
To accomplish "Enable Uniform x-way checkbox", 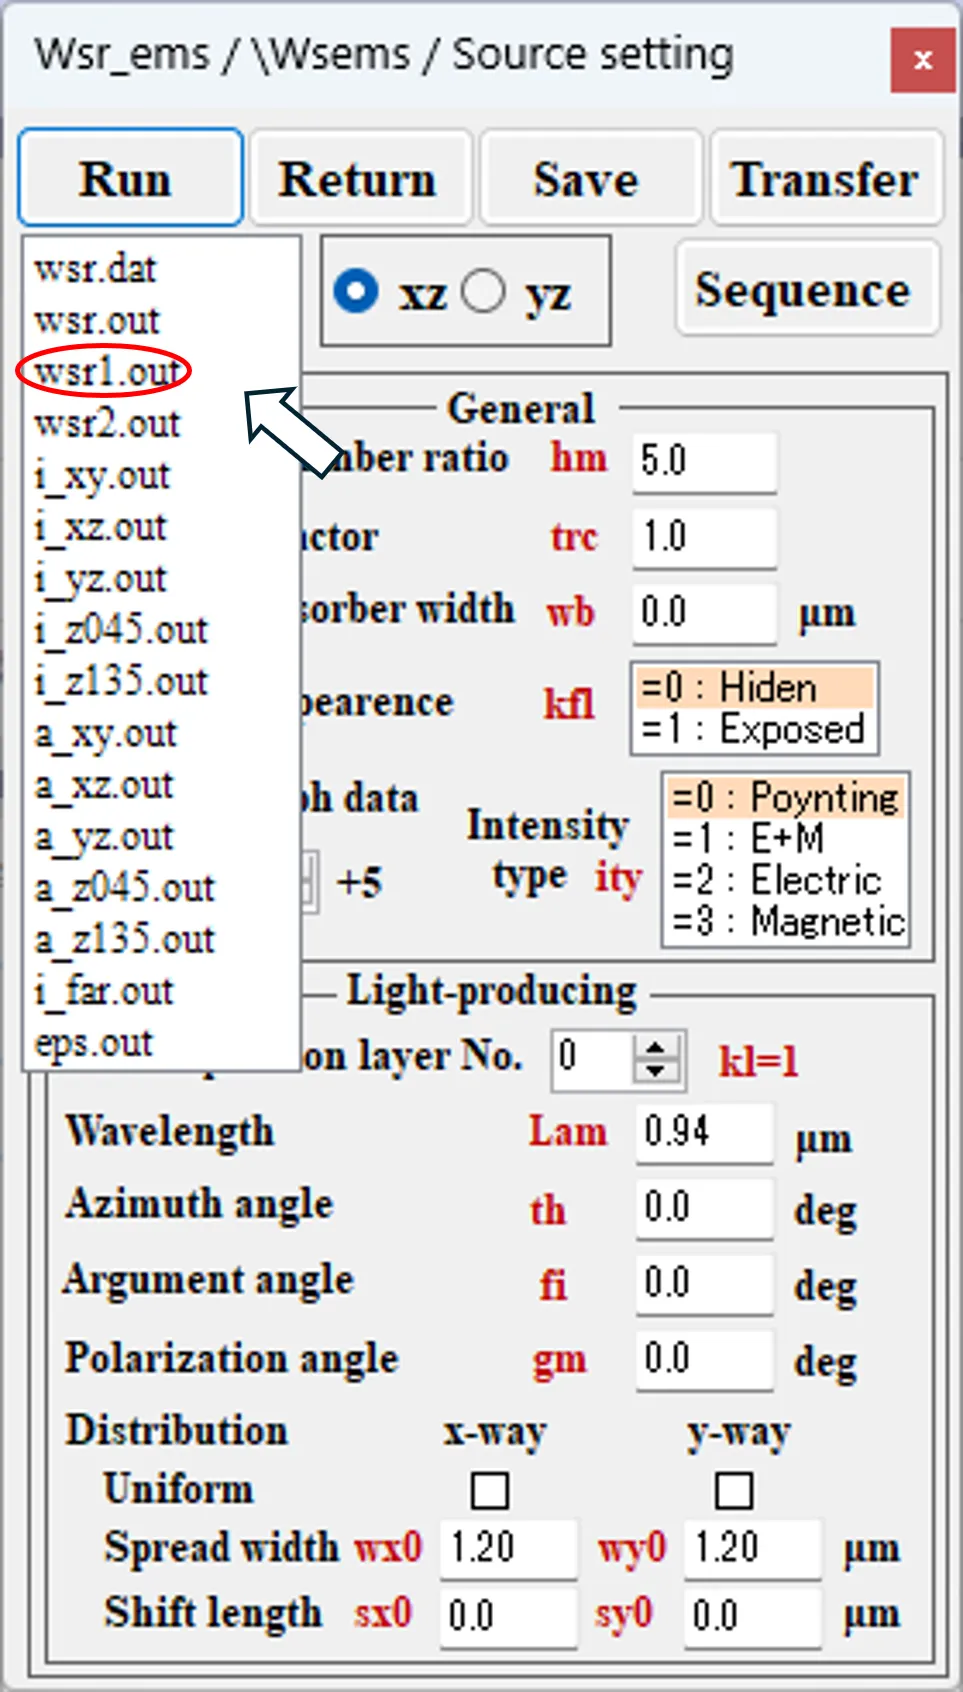I will [x=490, y=1490].
